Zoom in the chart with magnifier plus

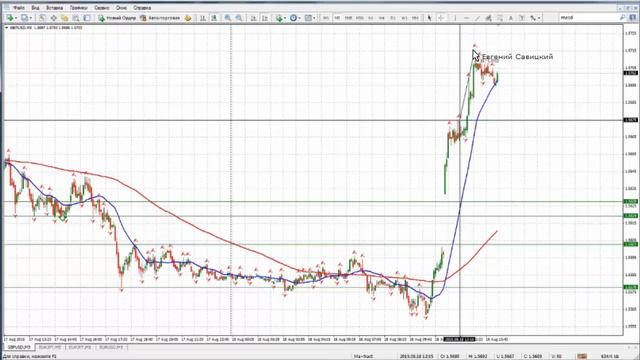coord(228,18)
